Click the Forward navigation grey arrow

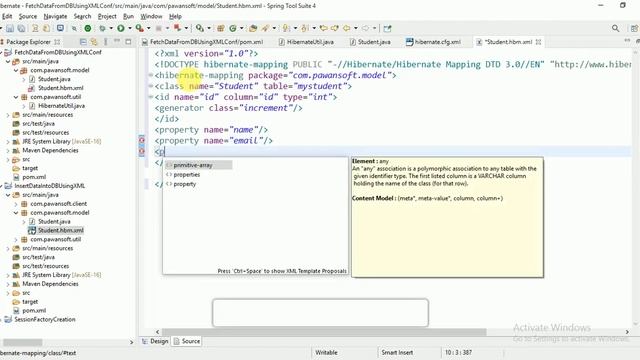366,28
